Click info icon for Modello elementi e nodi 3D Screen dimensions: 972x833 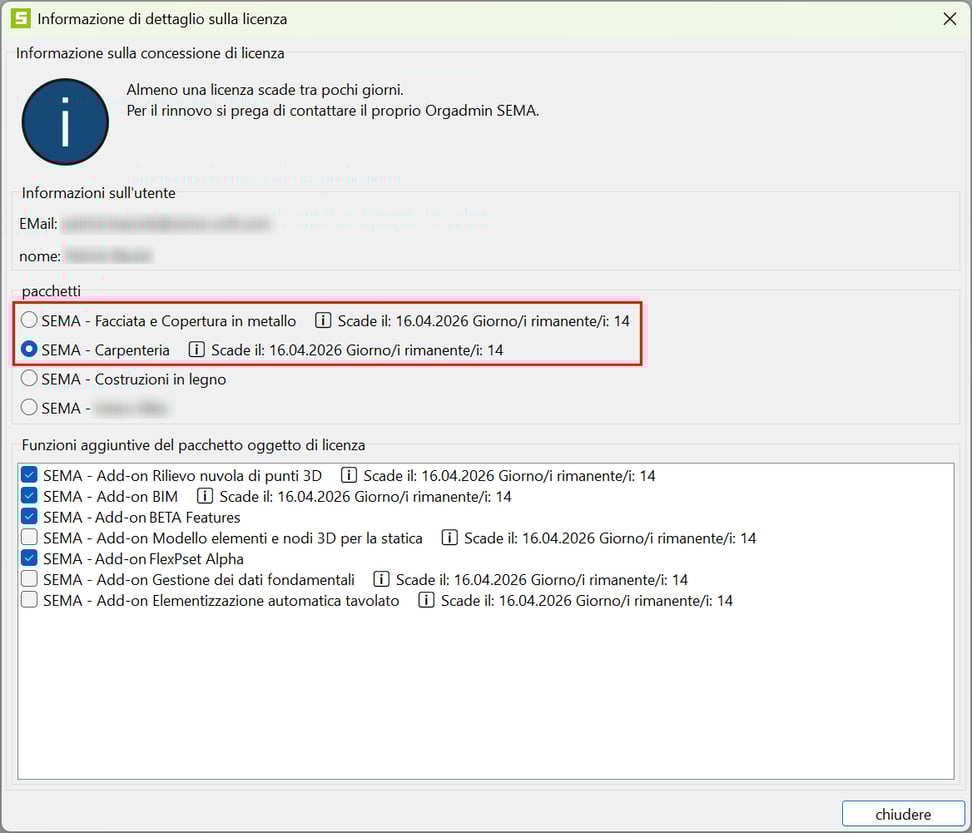tap(450, 538)
